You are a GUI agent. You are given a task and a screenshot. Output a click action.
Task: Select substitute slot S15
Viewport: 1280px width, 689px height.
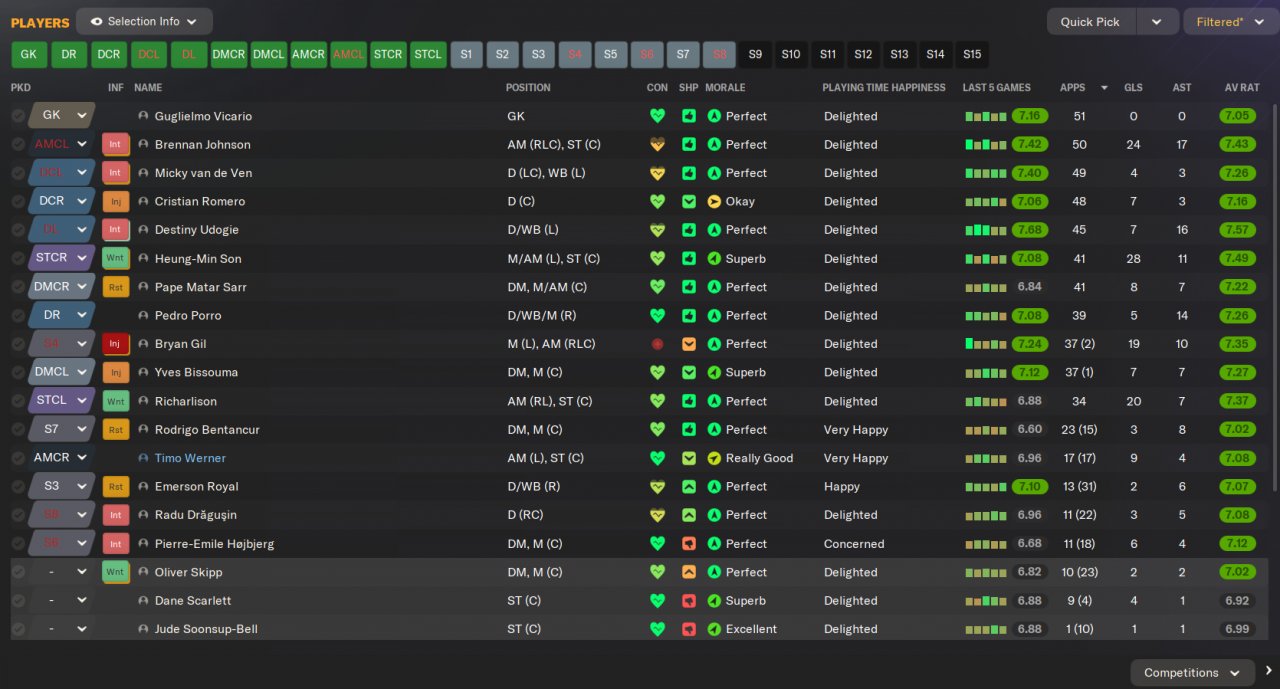pos(972,55)
